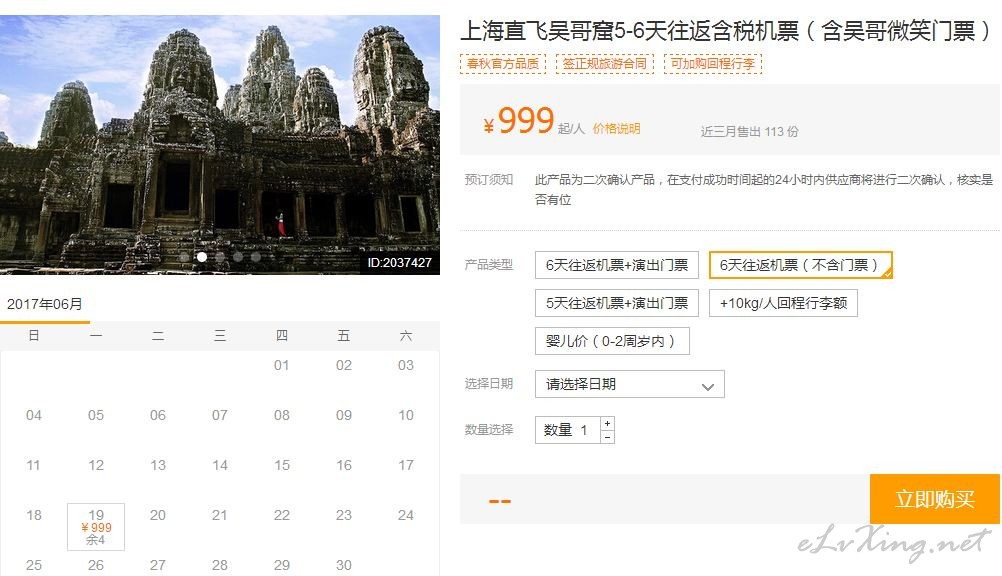Select the 婴儿价（0-2周岁内）option
This screenshot has height=576, width=1002.
612,341
